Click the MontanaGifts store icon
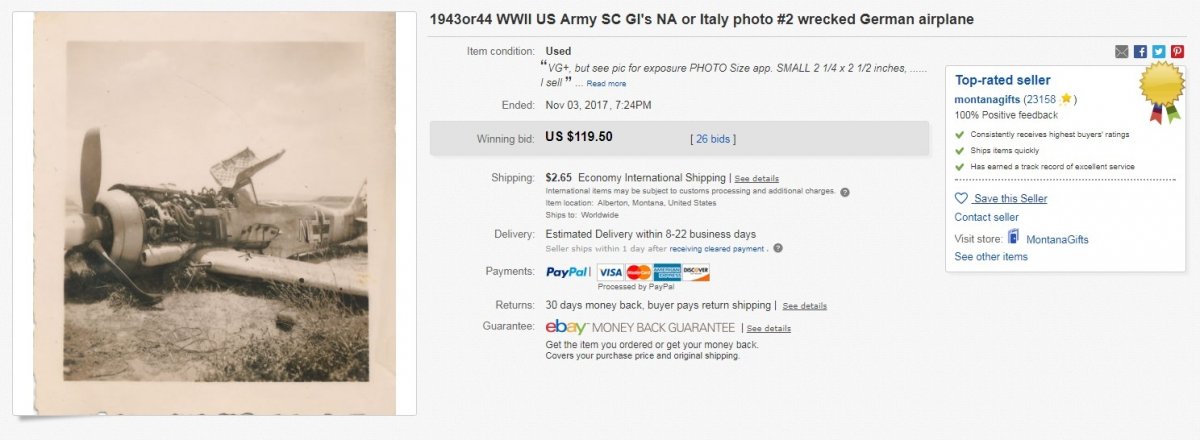 pos(1014,238)
